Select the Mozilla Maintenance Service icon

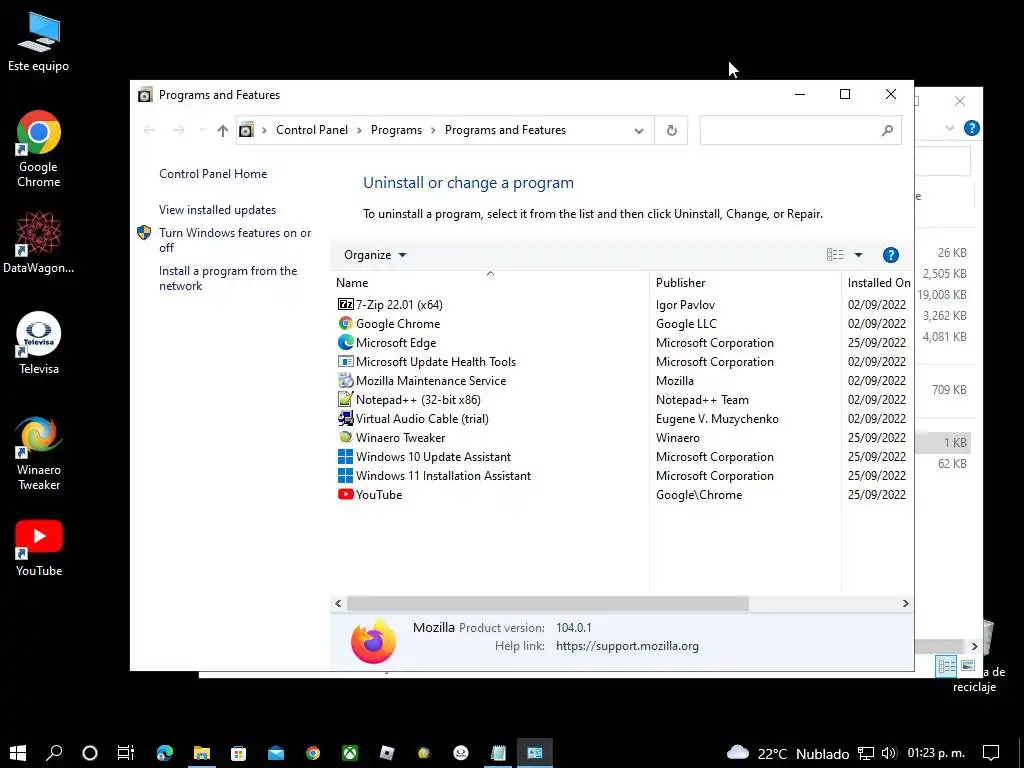tap(345, 380)
